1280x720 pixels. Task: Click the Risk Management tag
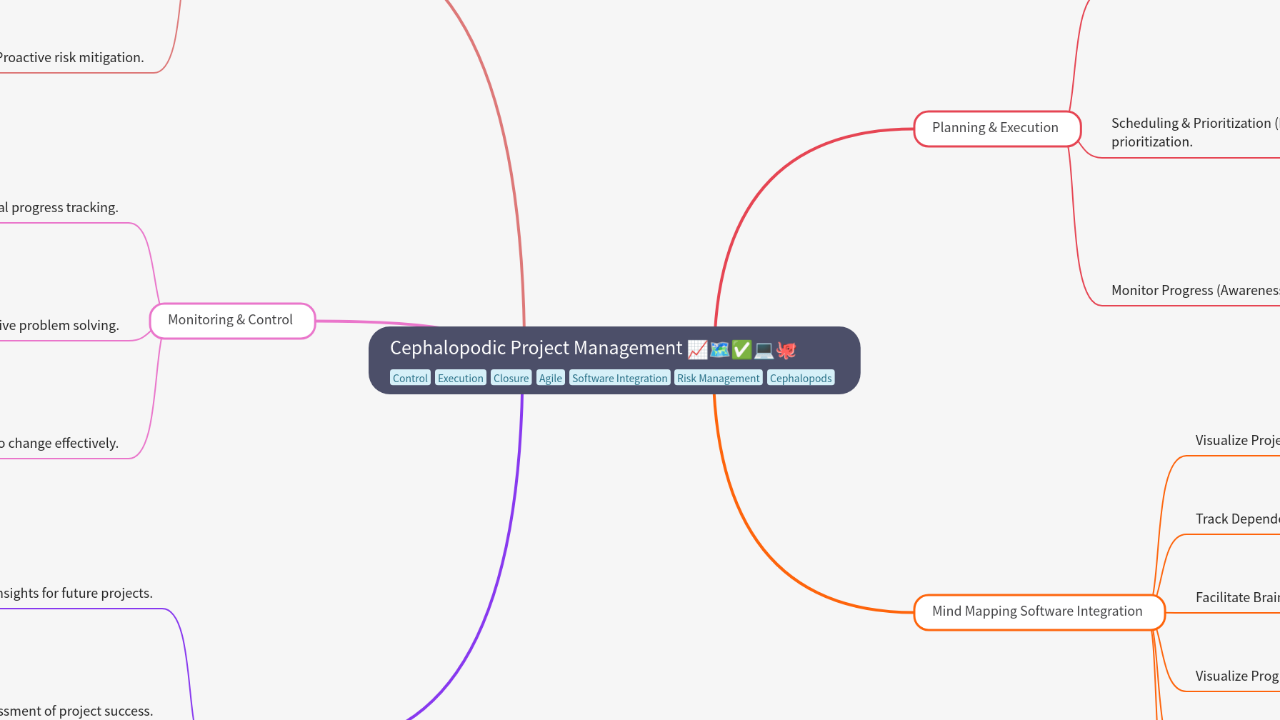tap(718, 378)
